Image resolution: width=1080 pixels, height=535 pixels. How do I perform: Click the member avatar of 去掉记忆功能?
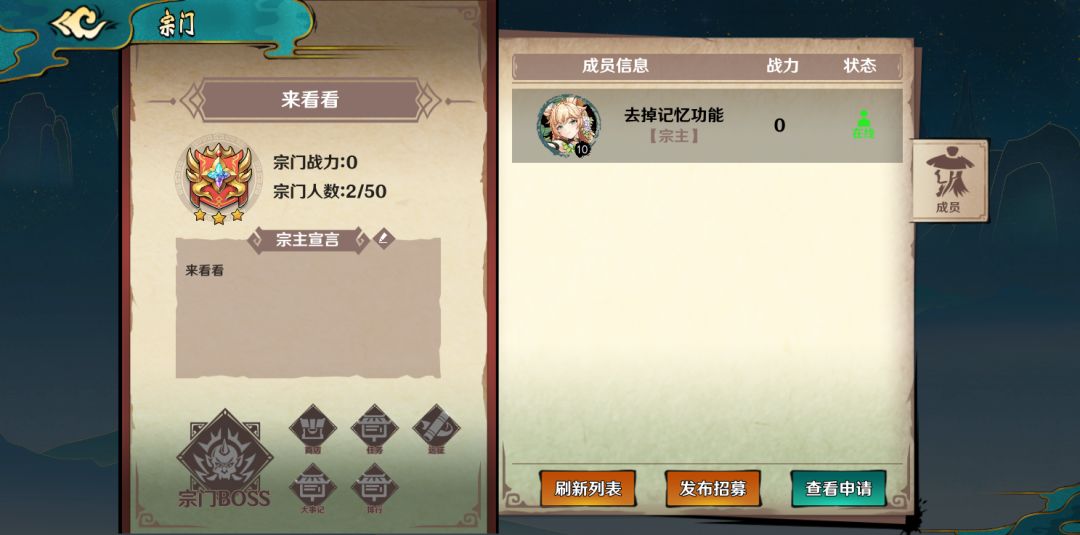[568, 125]
